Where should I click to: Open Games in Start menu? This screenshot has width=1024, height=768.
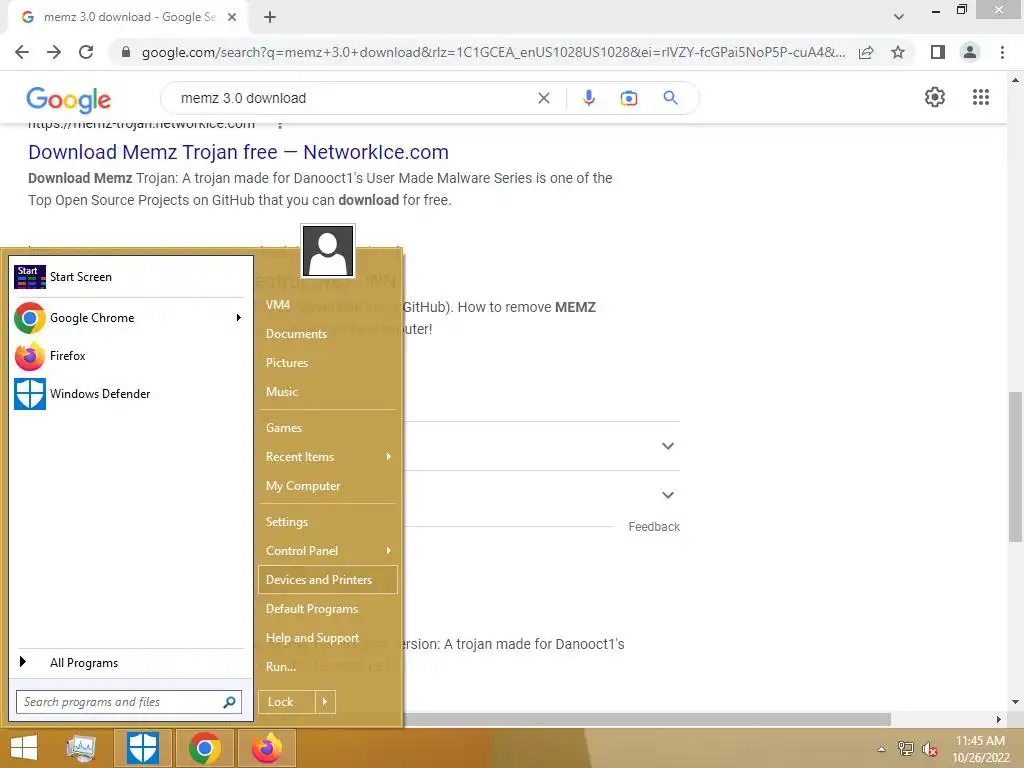coord(328,428)
